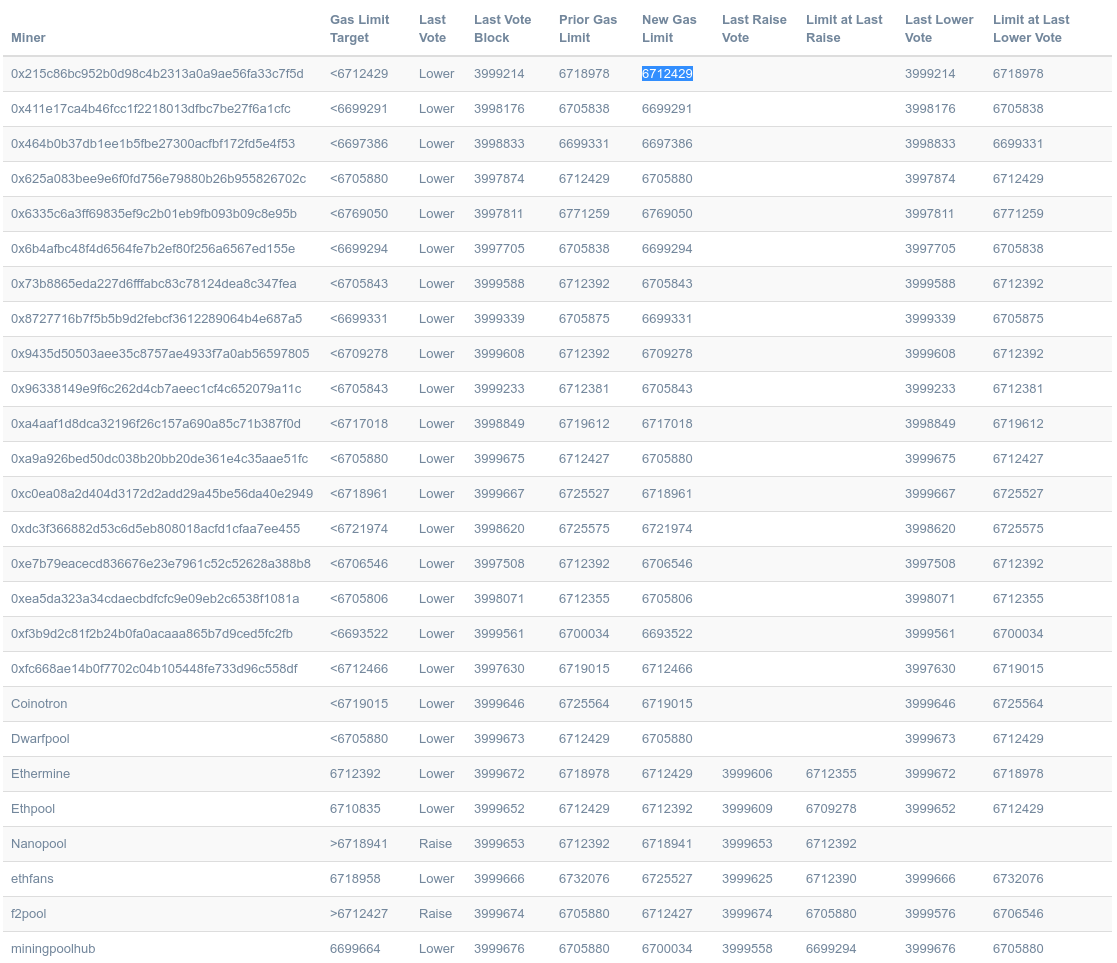Click last vote block 3998176

point(499,108)
